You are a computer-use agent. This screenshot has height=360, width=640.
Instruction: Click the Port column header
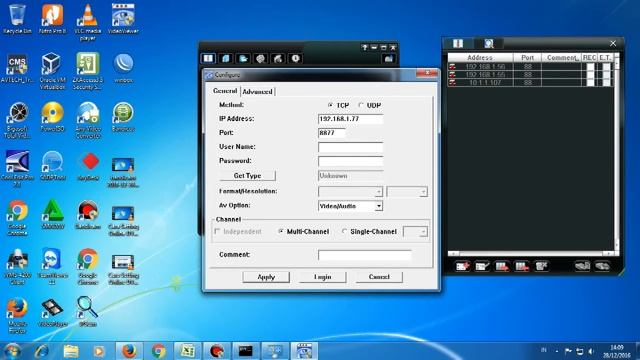pyautogui.click(x=527, y=58)
